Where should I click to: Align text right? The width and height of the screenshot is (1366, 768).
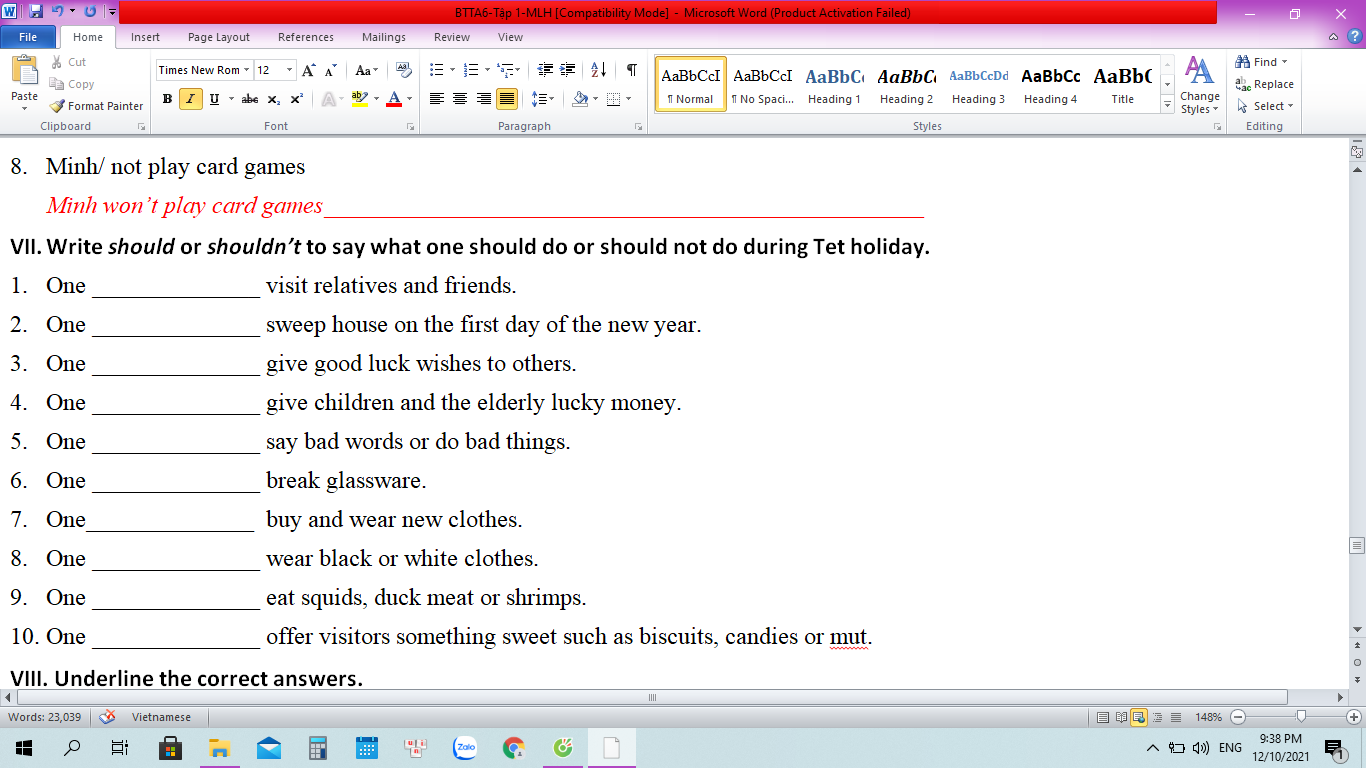(x=484, y=99)
